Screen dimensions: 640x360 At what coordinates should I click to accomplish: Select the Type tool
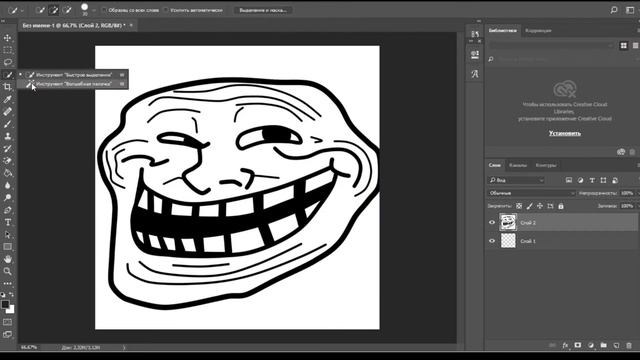(7, 222)
